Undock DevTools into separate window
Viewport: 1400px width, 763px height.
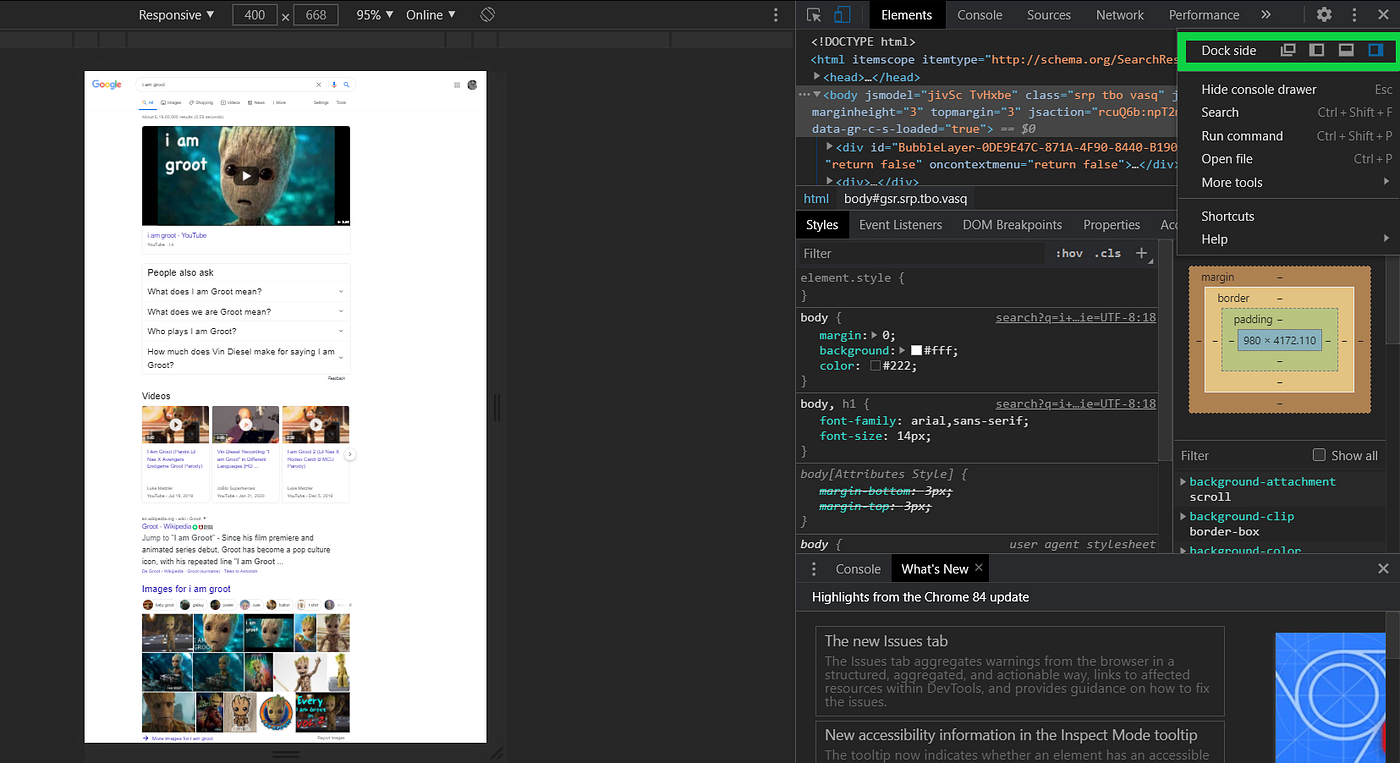(1289, 50)
